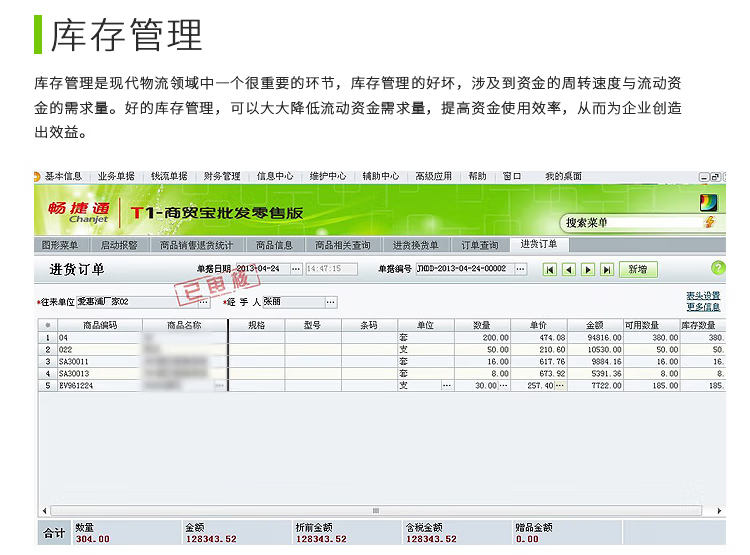This screenshot has height=555, width=750.
Task: Go to the first record navigation arrow
Action: pos(550,270)
